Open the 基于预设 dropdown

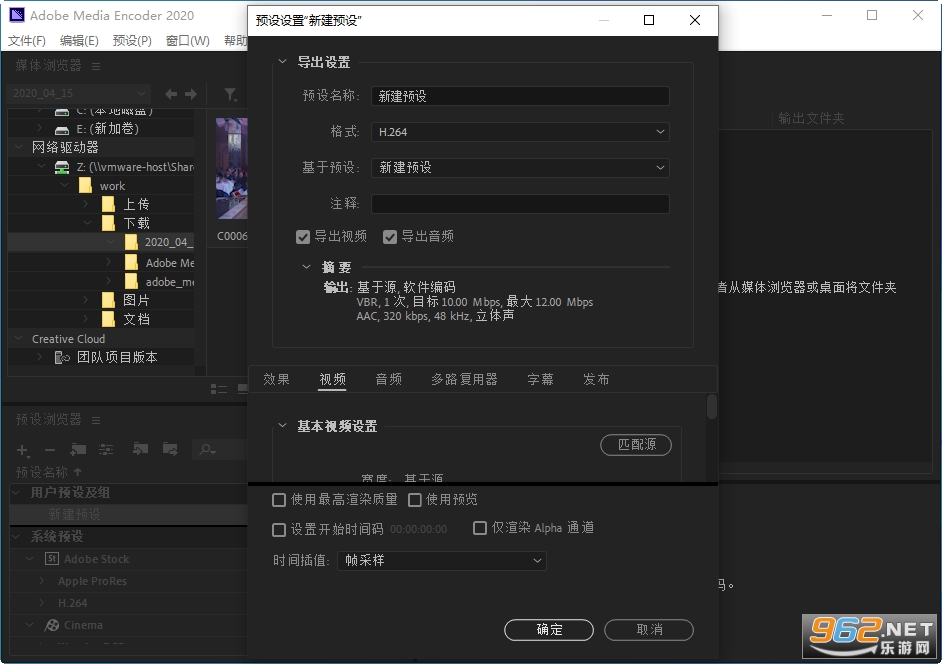pos(520,168)
